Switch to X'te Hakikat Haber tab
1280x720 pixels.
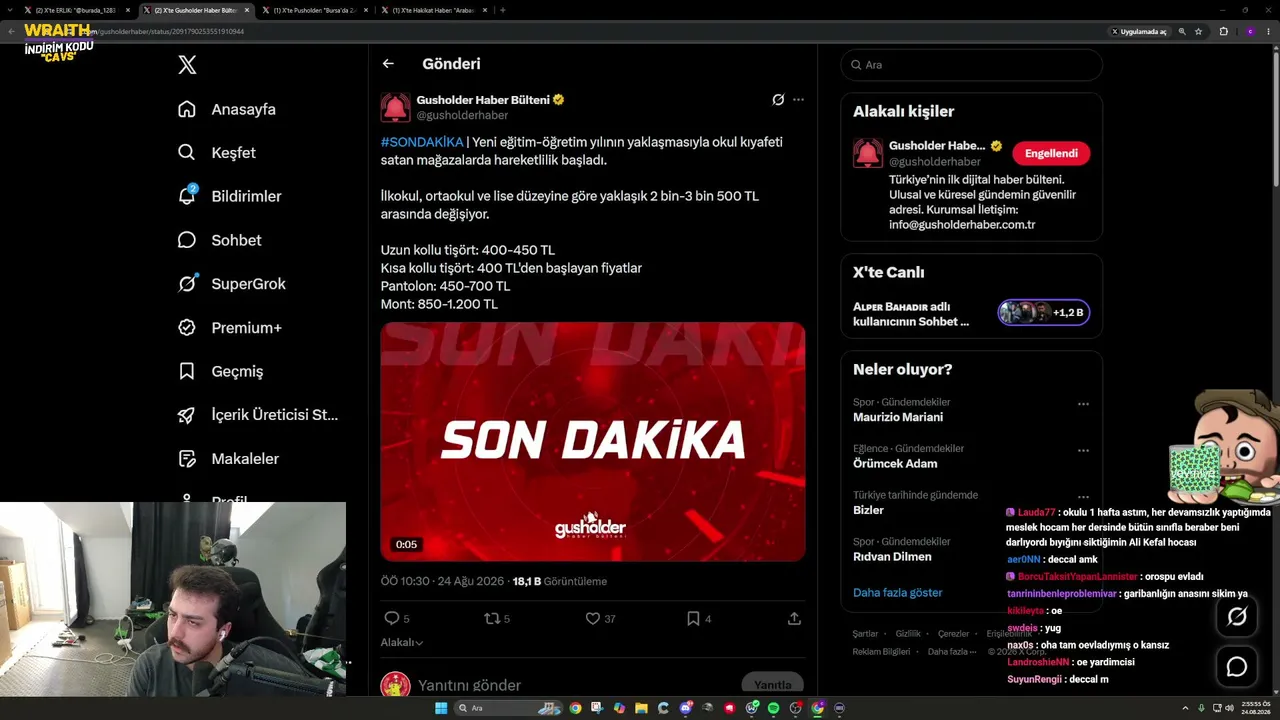pyautogui.click(x=433, y=10)
